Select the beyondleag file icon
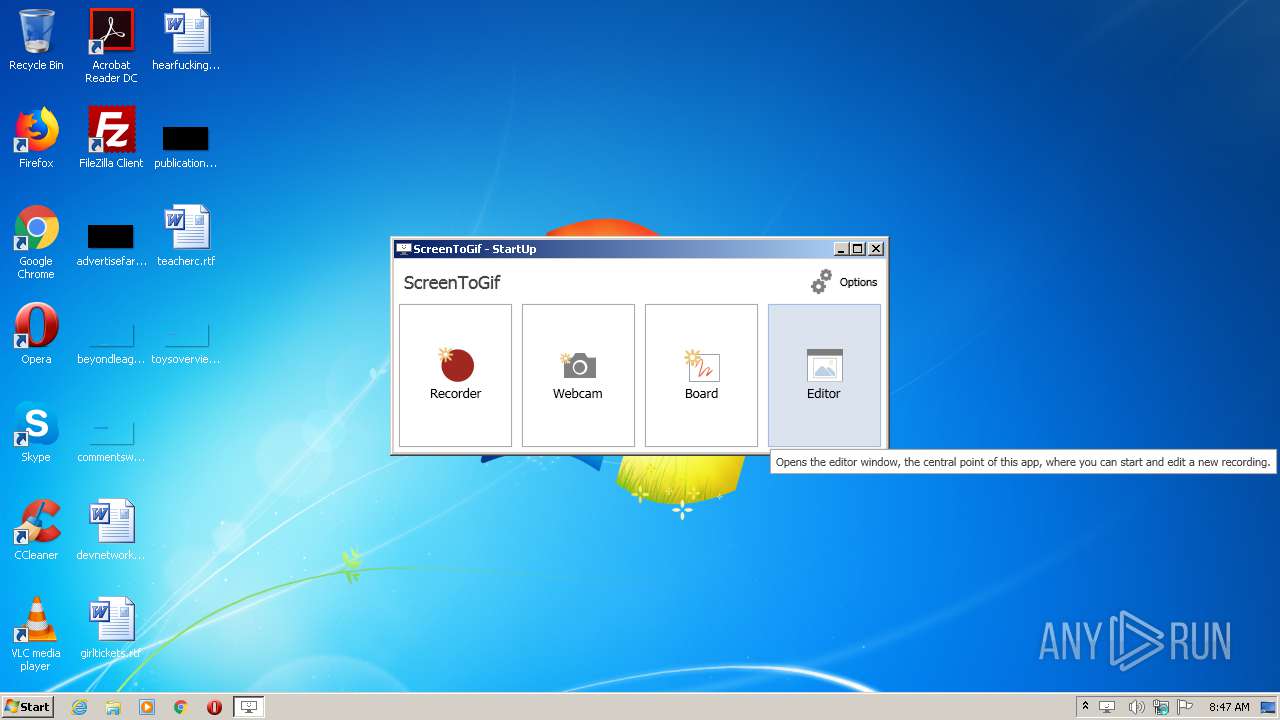Image resolution: width=1280 pixels, height=720 pixels. coord(111,342)
